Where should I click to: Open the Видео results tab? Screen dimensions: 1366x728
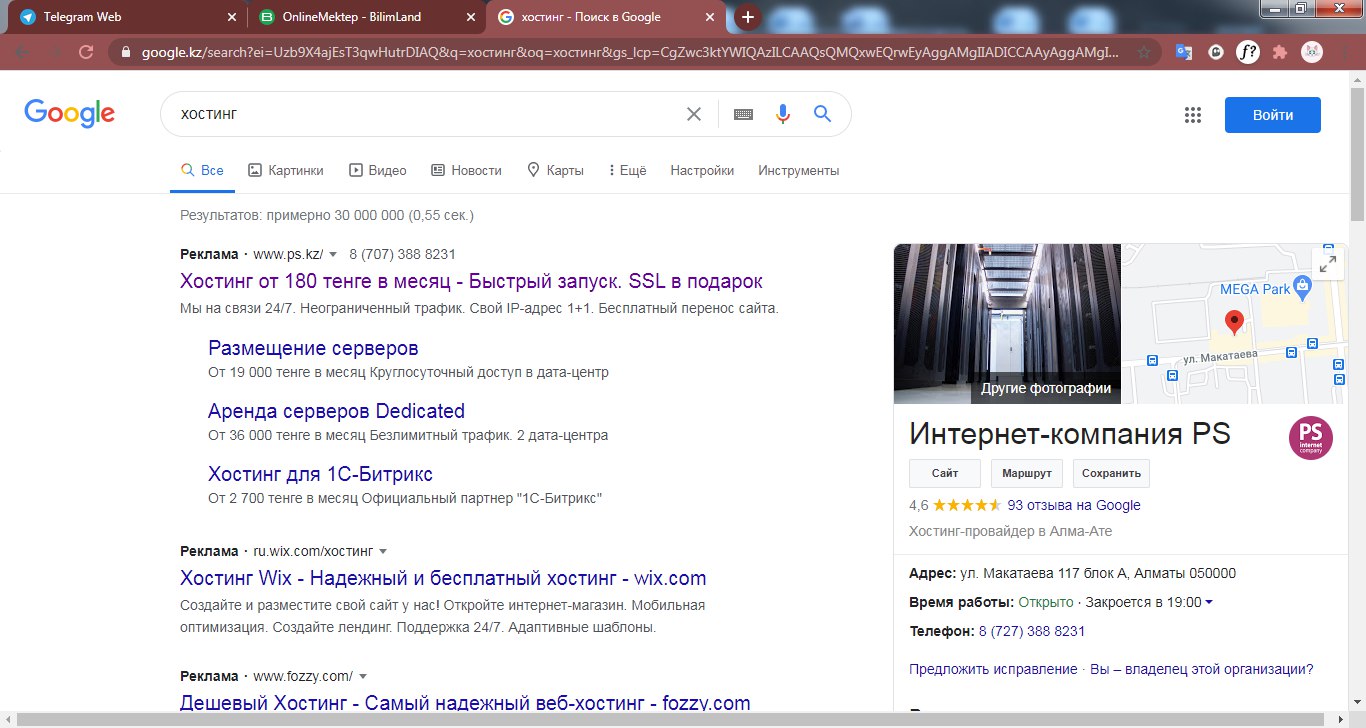(x=377, y=170)
